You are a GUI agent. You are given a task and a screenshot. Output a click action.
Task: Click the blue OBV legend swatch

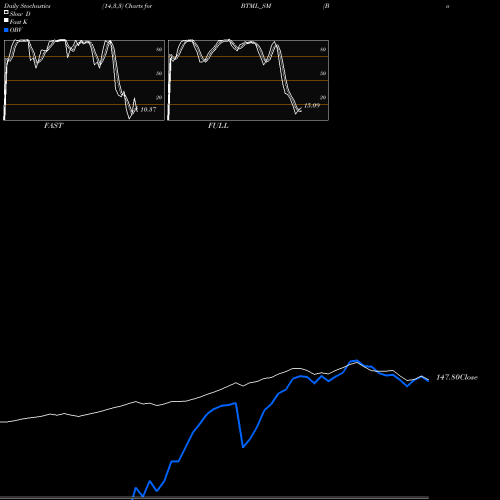click(x=6, y=30)
